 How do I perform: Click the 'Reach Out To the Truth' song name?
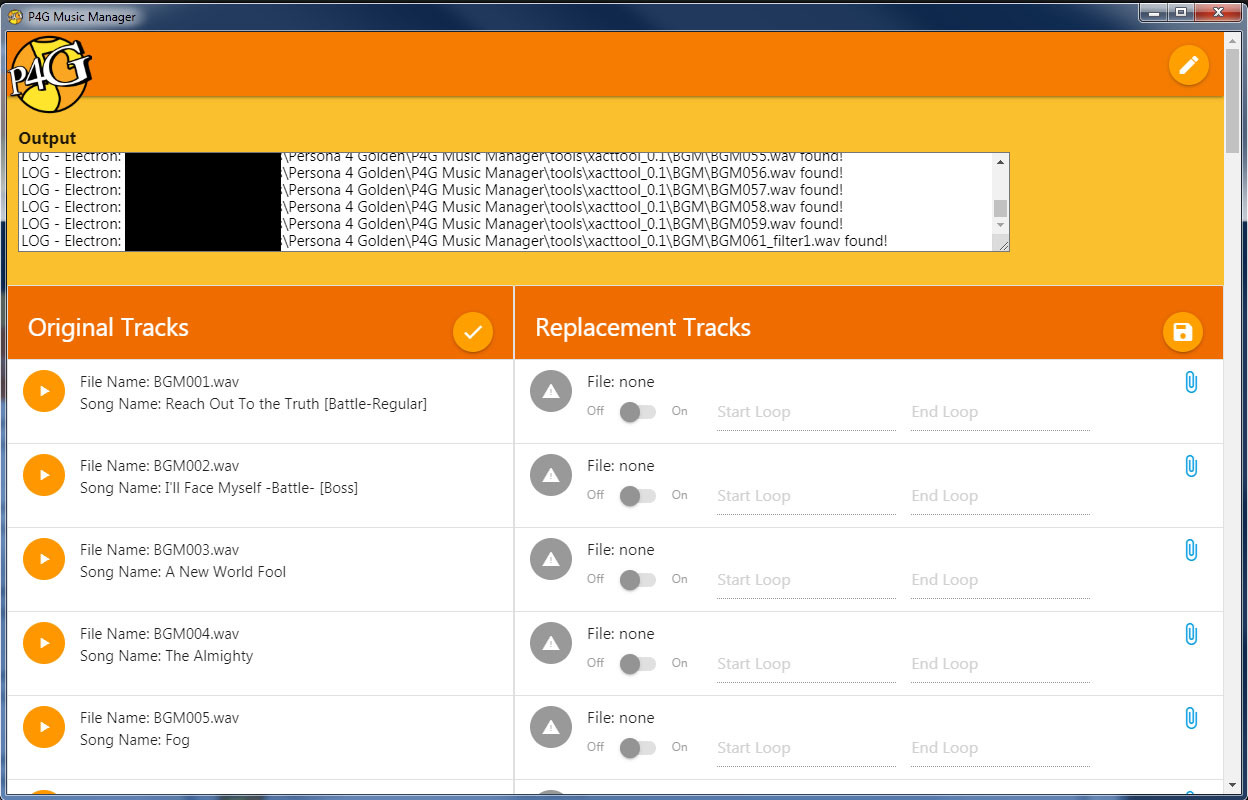(296, 404)
